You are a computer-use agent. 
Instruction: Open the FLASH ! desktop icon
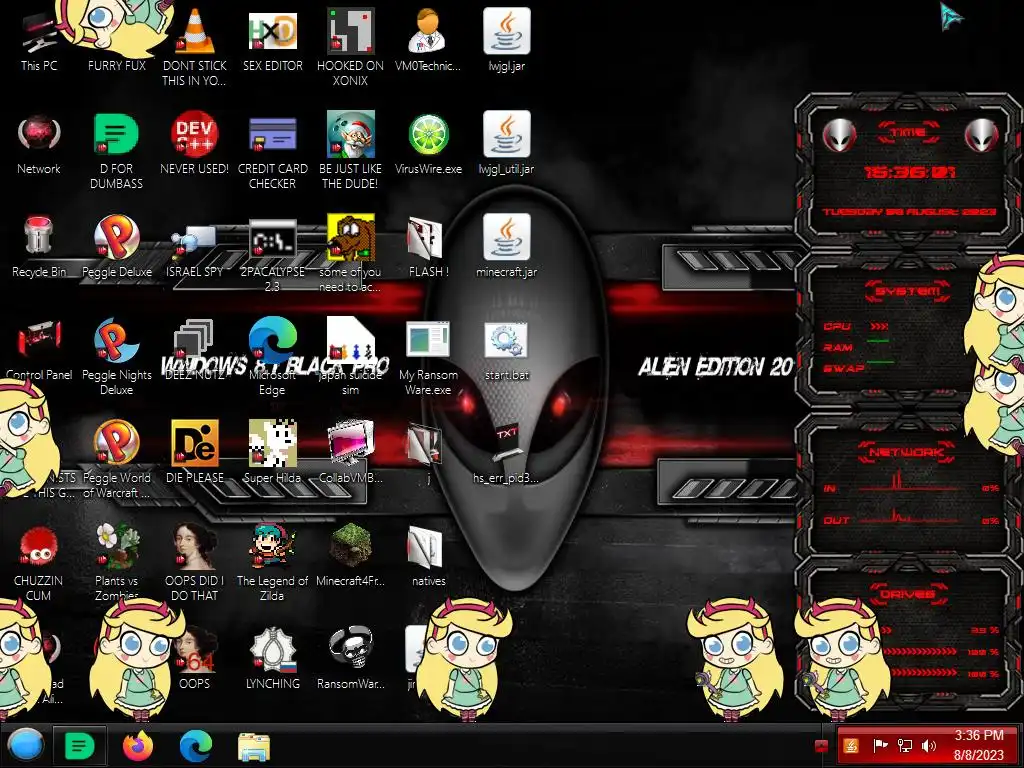click(x=425, y=238)
